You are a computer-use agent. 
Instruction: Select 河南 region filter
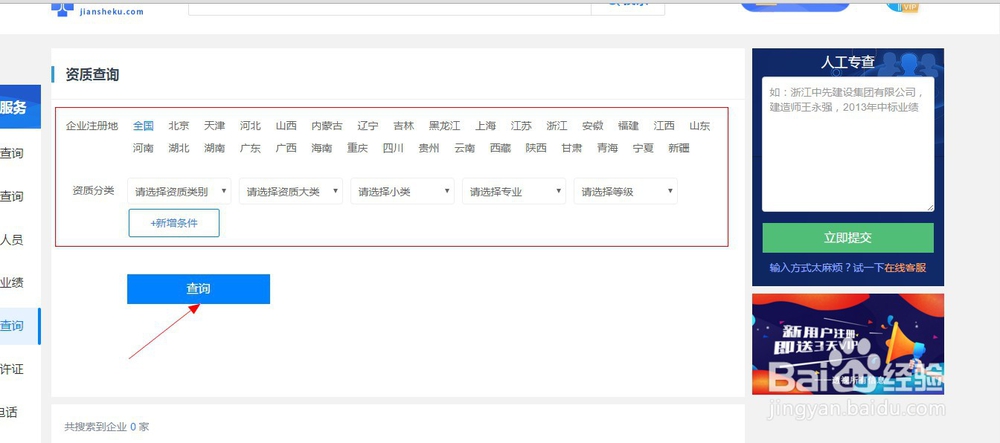tap(143, 148)
